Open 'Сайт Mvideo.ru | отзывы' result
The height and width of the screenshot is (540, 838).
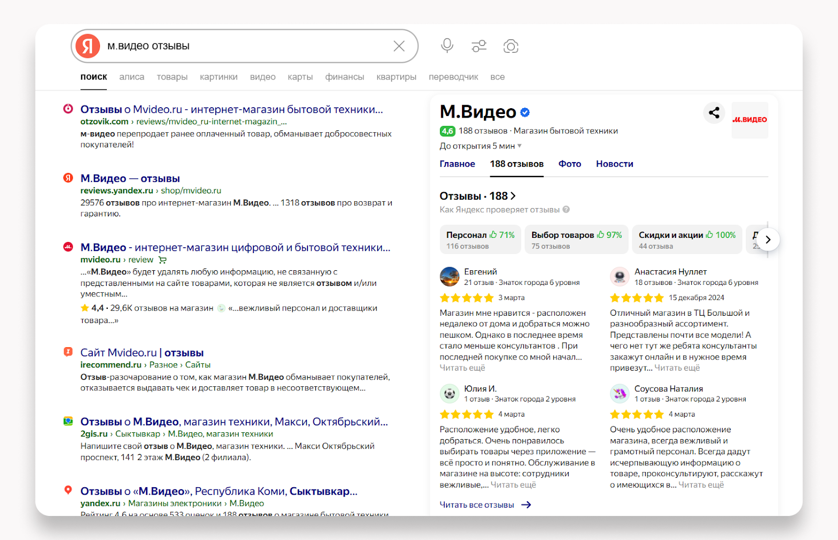(x=142, y=352)
